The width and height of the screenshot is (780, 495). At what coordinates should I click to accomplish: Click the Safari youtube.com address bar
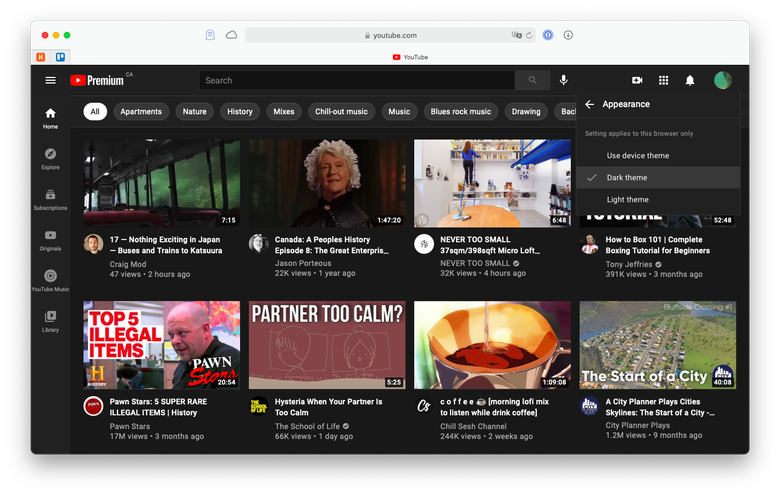[390, 35]
